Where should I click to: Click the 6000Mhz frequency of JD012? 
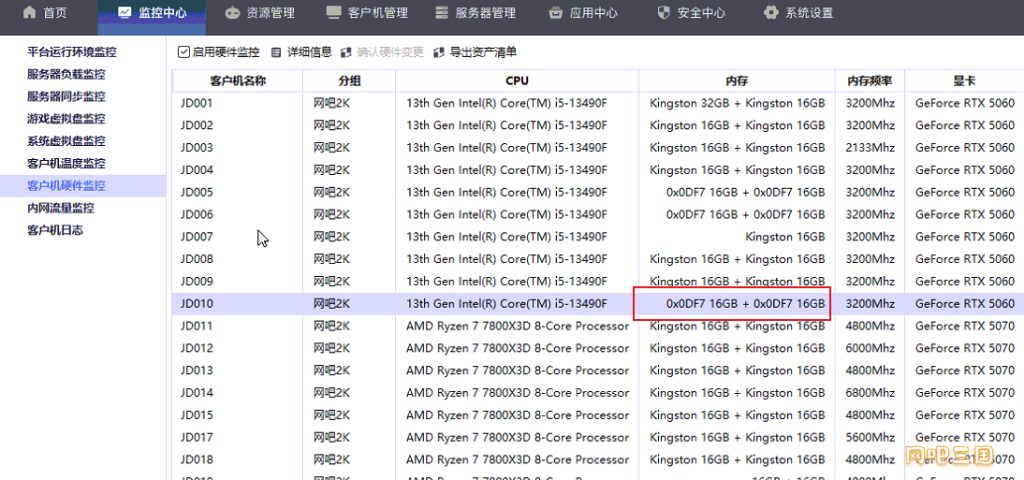[x=870, y=348]
